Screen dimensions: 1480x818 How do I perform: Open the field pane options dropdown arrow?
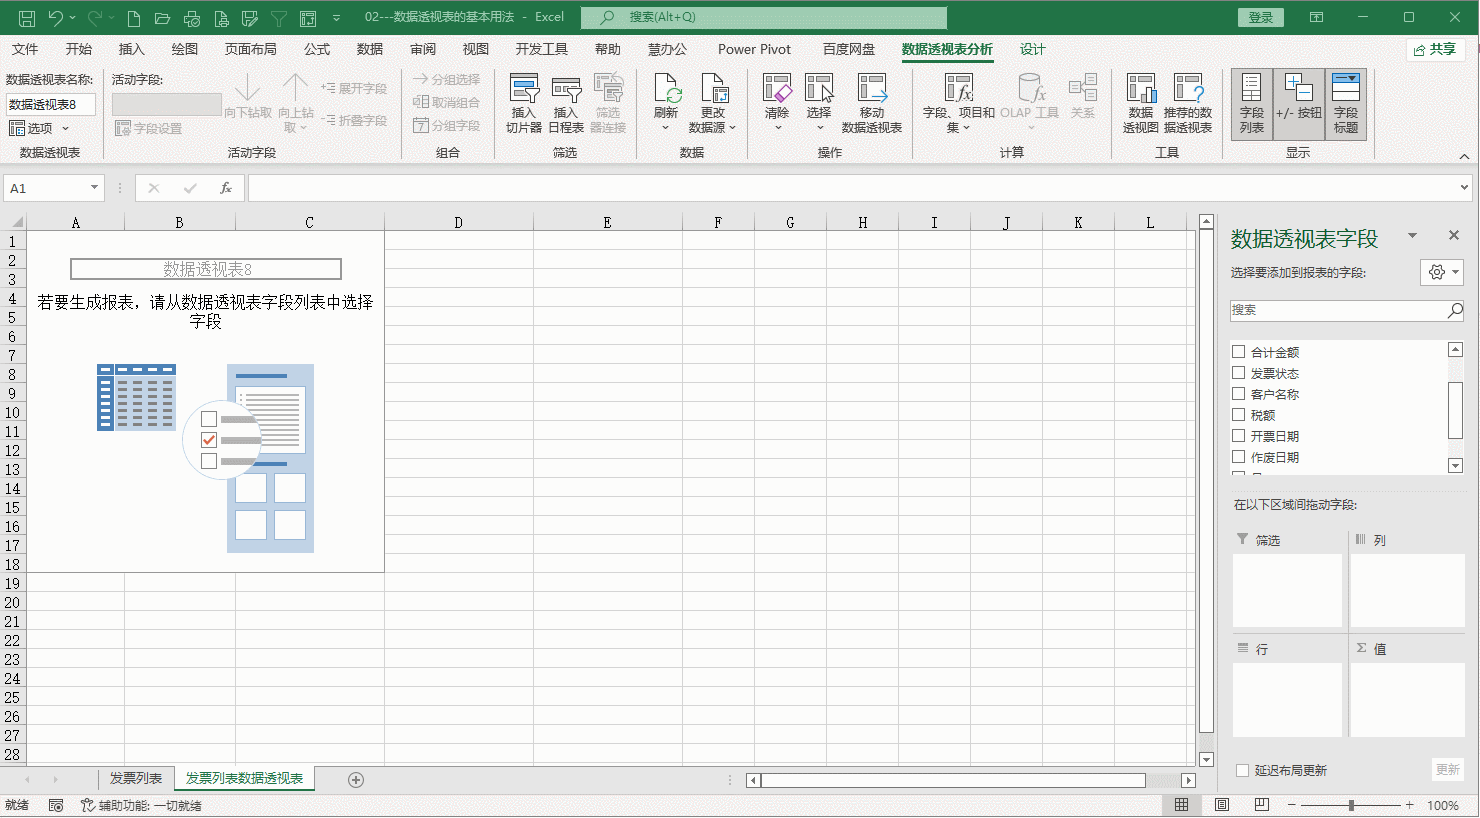click(x=1412, y=236)
